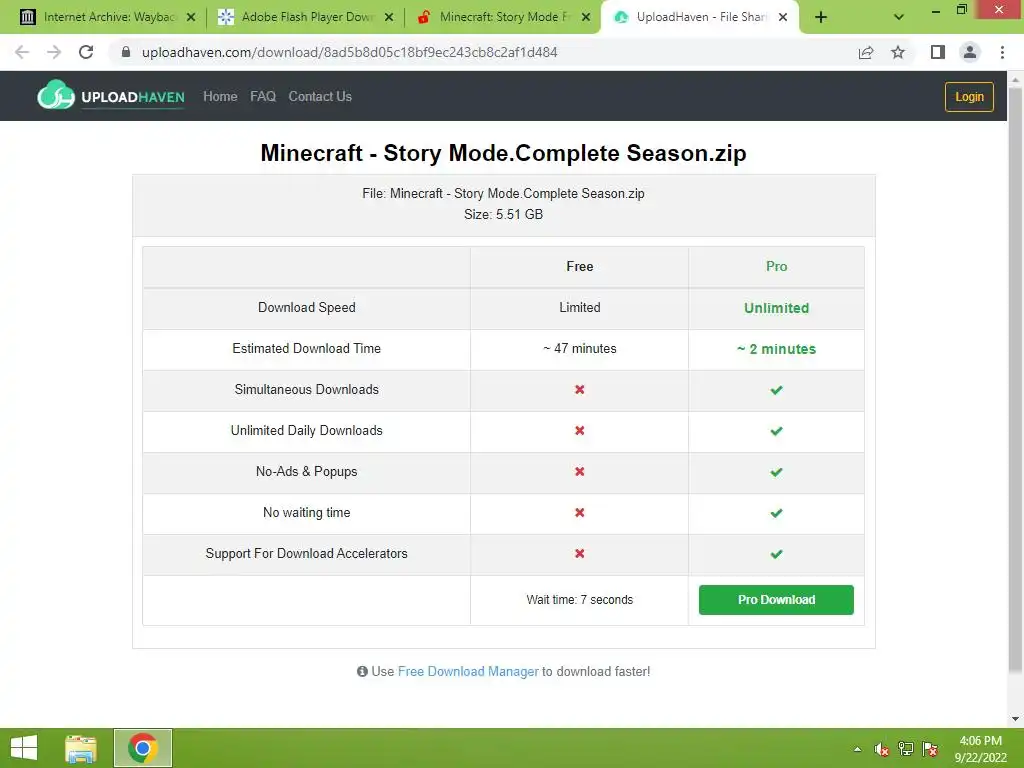Click the info icon beside Use Free Download Manager
This screenshot has height=768, width=1024.
click(x=362, y=671)
